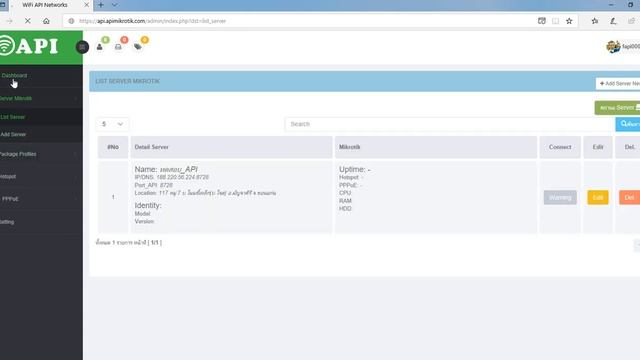Open the favorites hub icon
The height and width of the screenshot is (360, 640).
click(595, 21)
